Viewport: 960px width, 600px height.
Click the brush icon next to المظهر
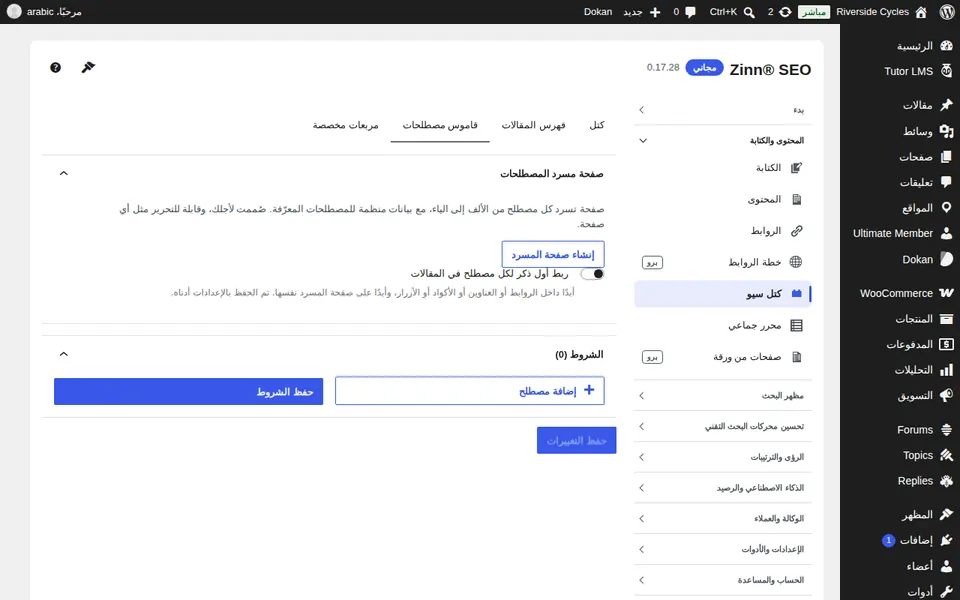[x=947, y=514]
